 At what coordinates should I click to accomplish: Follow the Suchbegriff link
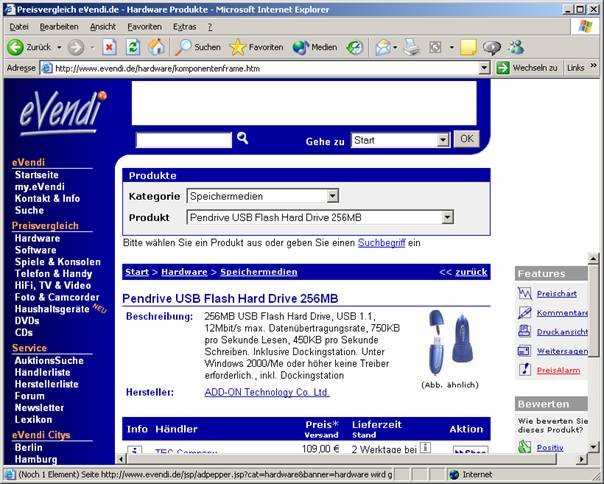381,243
